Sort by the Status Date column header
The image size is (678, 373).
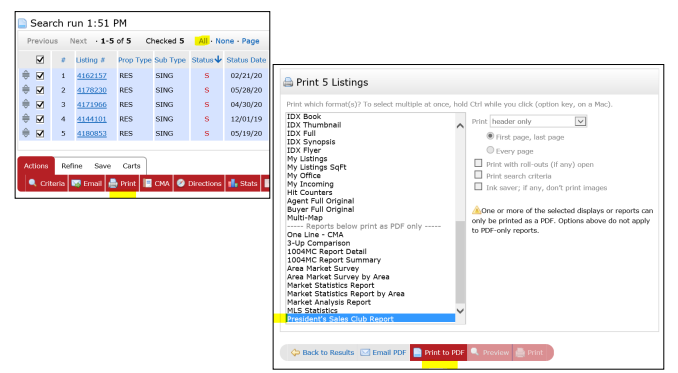point(246,60)
